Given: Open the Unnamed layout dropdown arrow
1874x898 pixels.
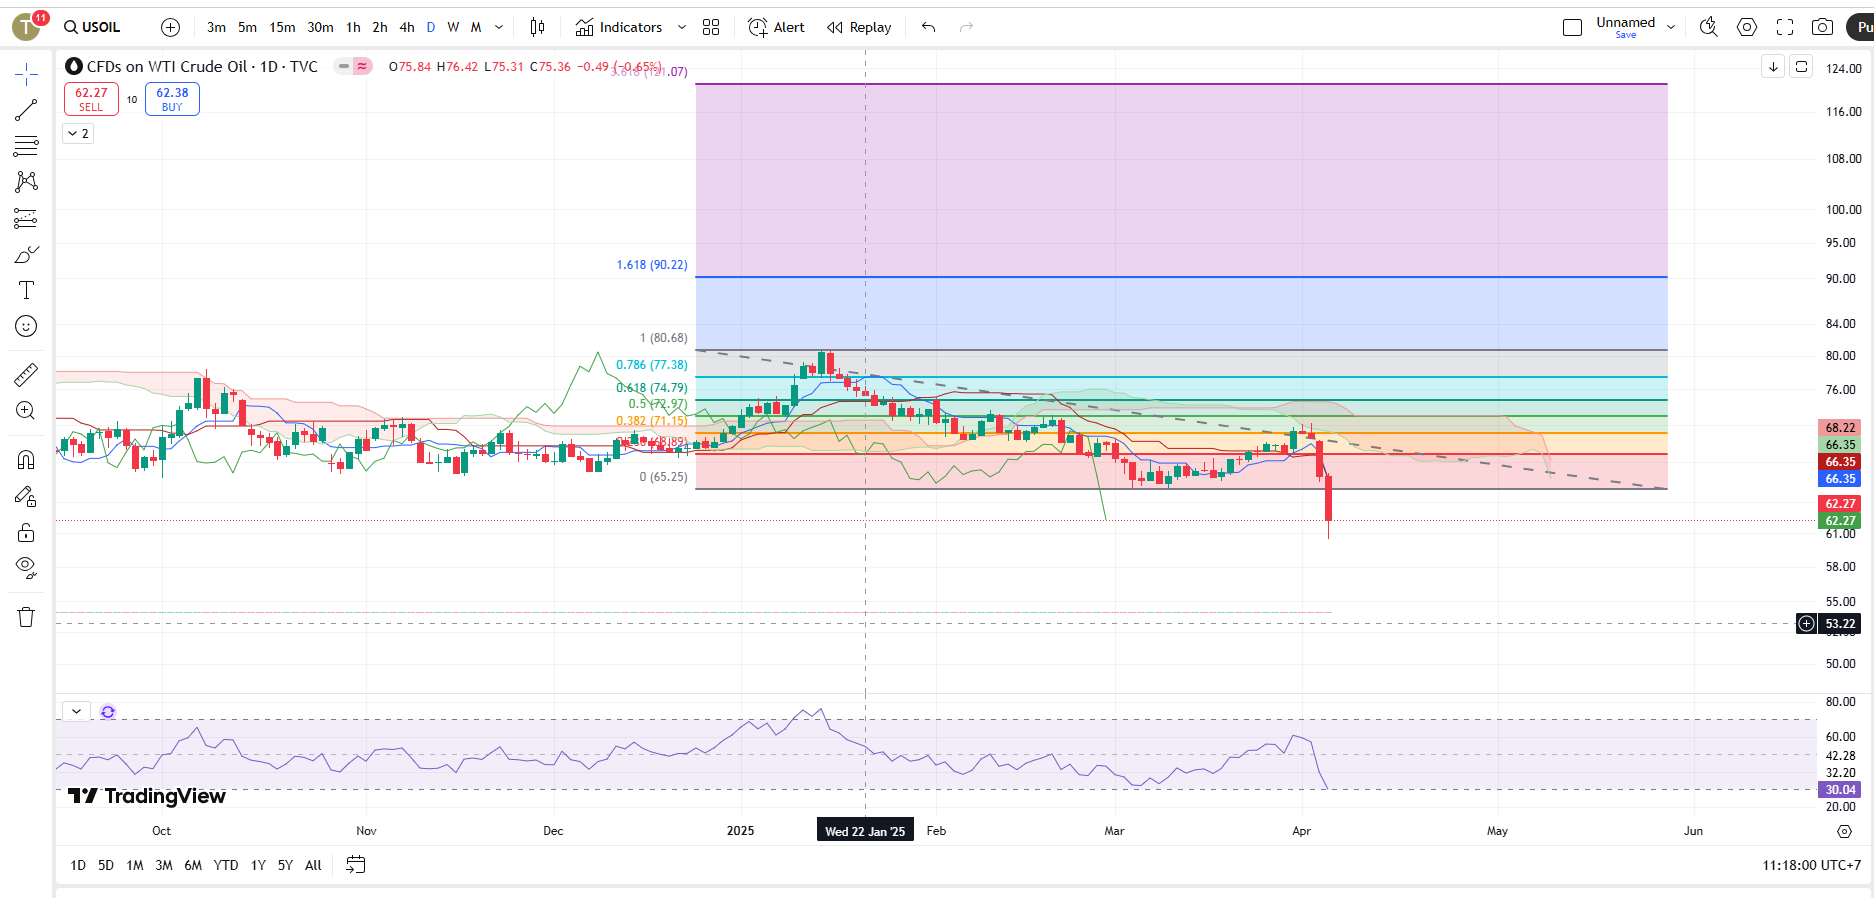Looking at the screenshot, I should pyautogui.click(x=1671, y=27).
